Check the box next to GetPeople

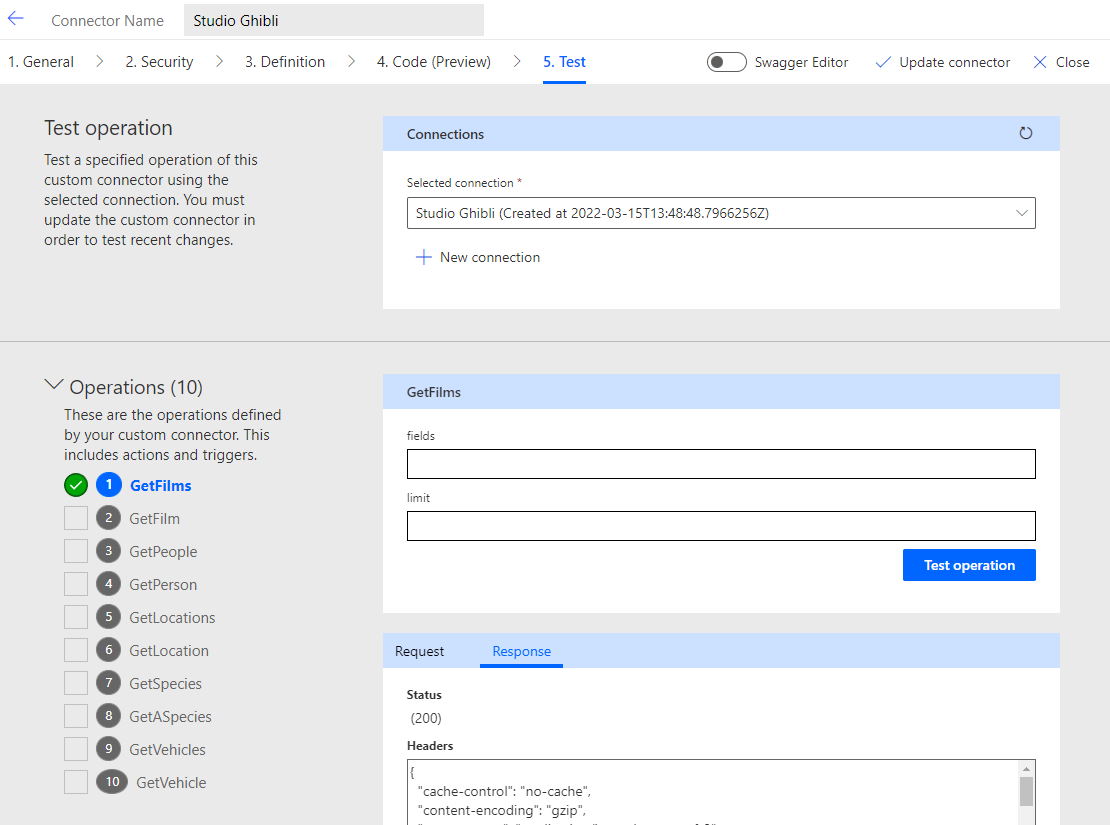pyautogui.click(x=76, y=551)
